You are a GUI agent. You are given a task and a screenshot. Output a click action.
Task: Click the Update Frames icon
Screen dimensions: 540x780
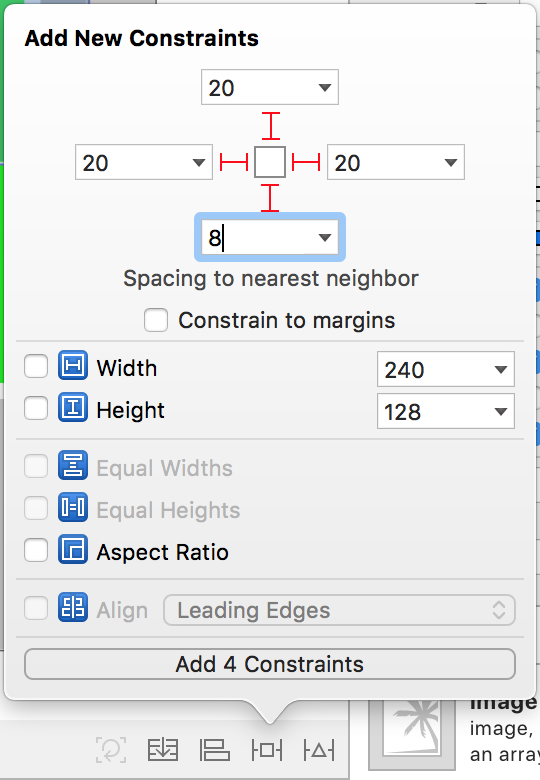tap(111, 750)
